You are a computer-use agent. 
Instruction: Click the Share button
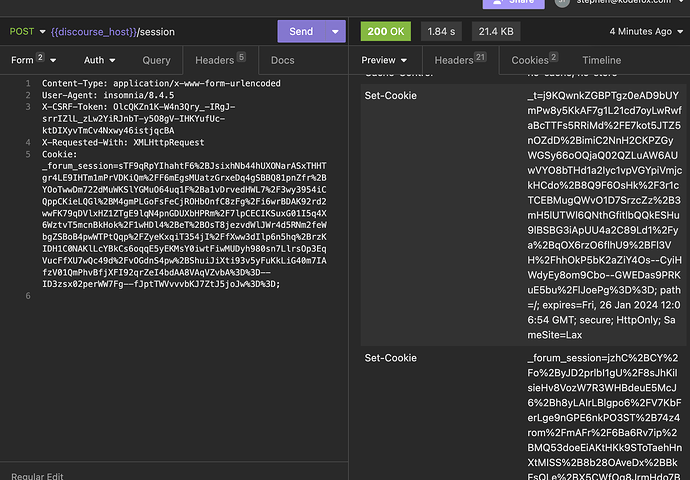tap(514, 3)
